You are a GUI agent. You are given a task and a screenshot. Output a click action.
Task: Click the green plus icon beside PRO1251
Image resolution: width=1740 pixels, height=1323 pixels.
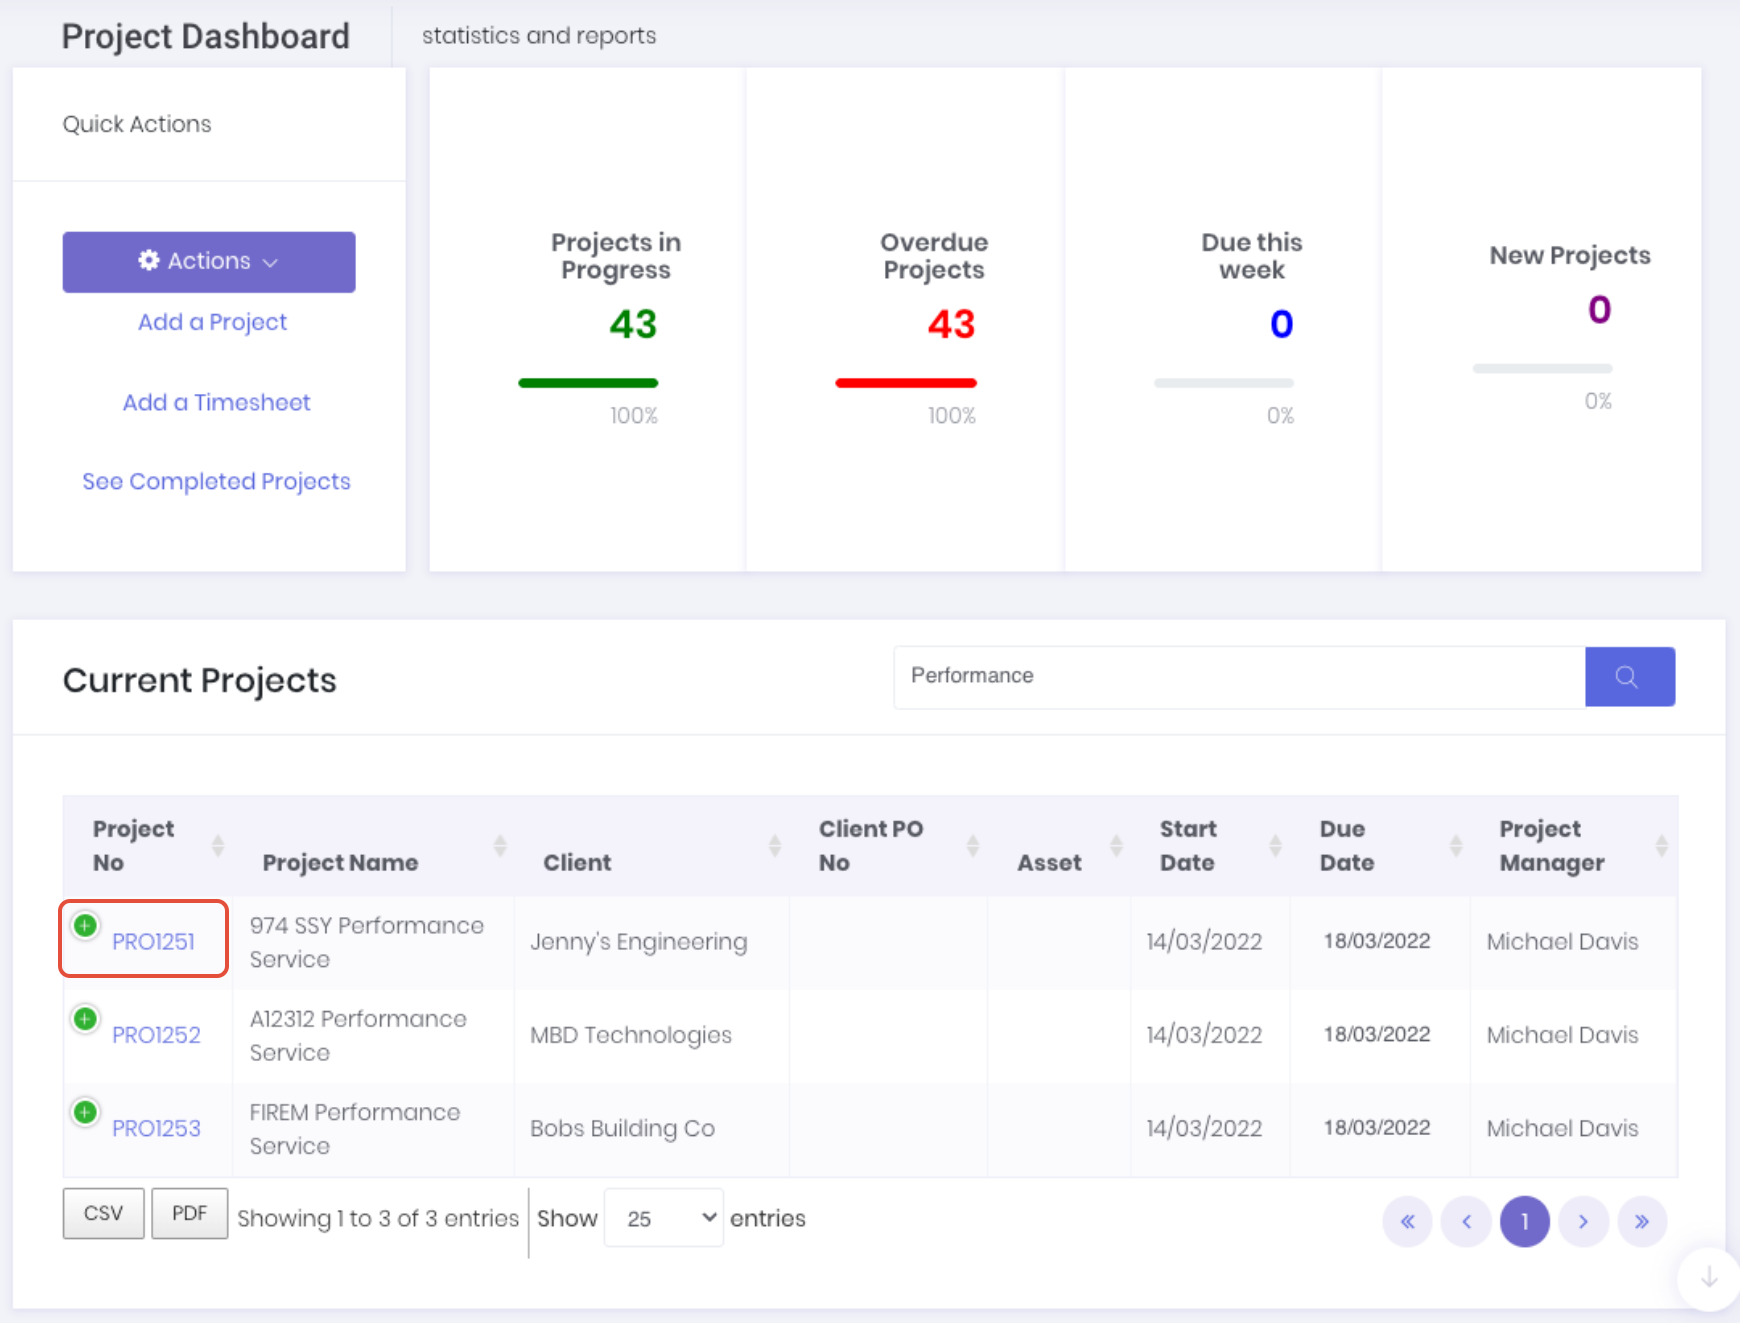coord(85,925)
